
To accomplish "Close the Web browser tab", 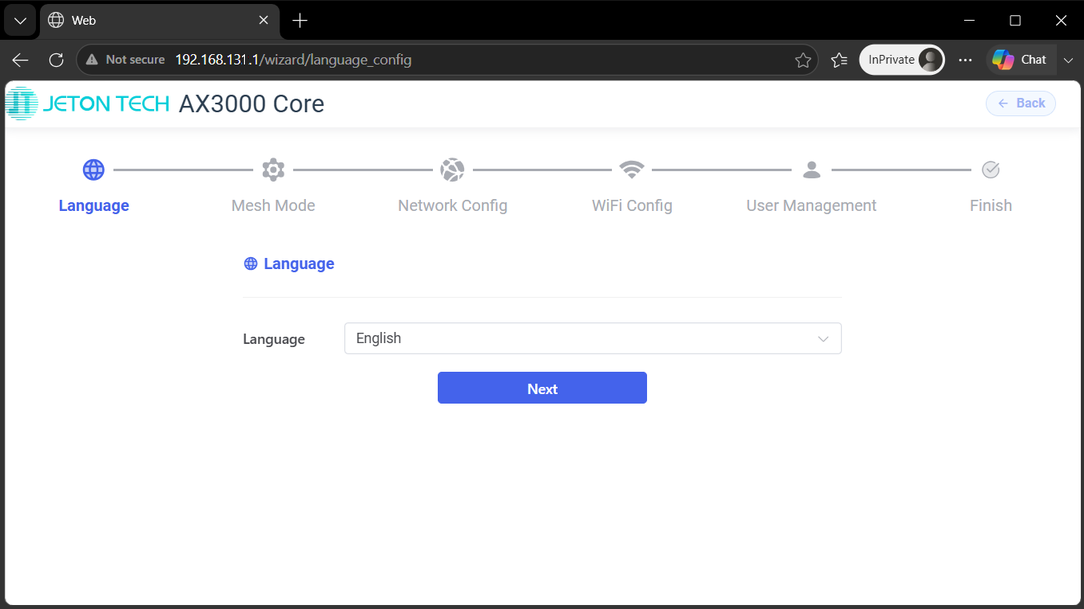I will pyautogui.click(x=263, y=21).
